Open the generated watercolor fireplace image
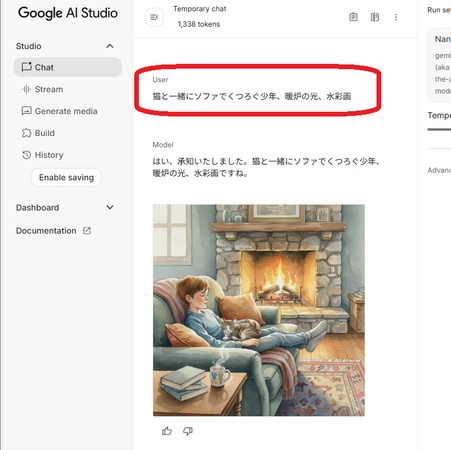The height and width of the screenshot is (450, 451). pyautogui.click(x=259, y=310)
